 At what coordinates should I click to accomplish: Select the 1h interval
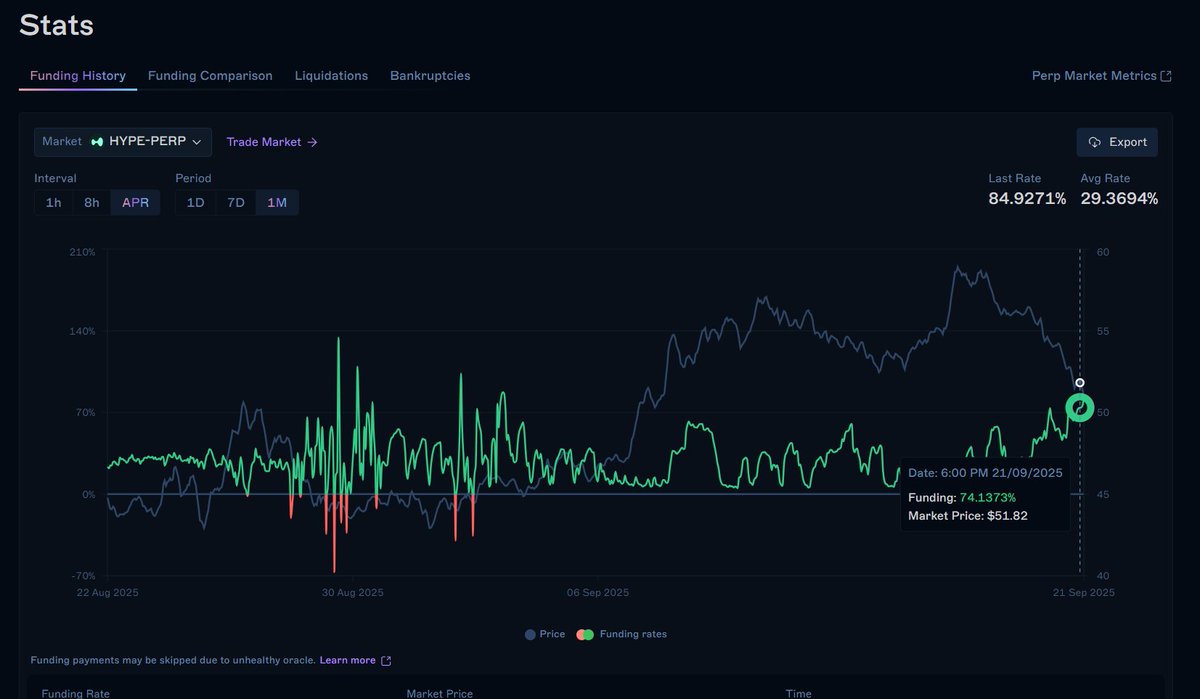point(53,202)
